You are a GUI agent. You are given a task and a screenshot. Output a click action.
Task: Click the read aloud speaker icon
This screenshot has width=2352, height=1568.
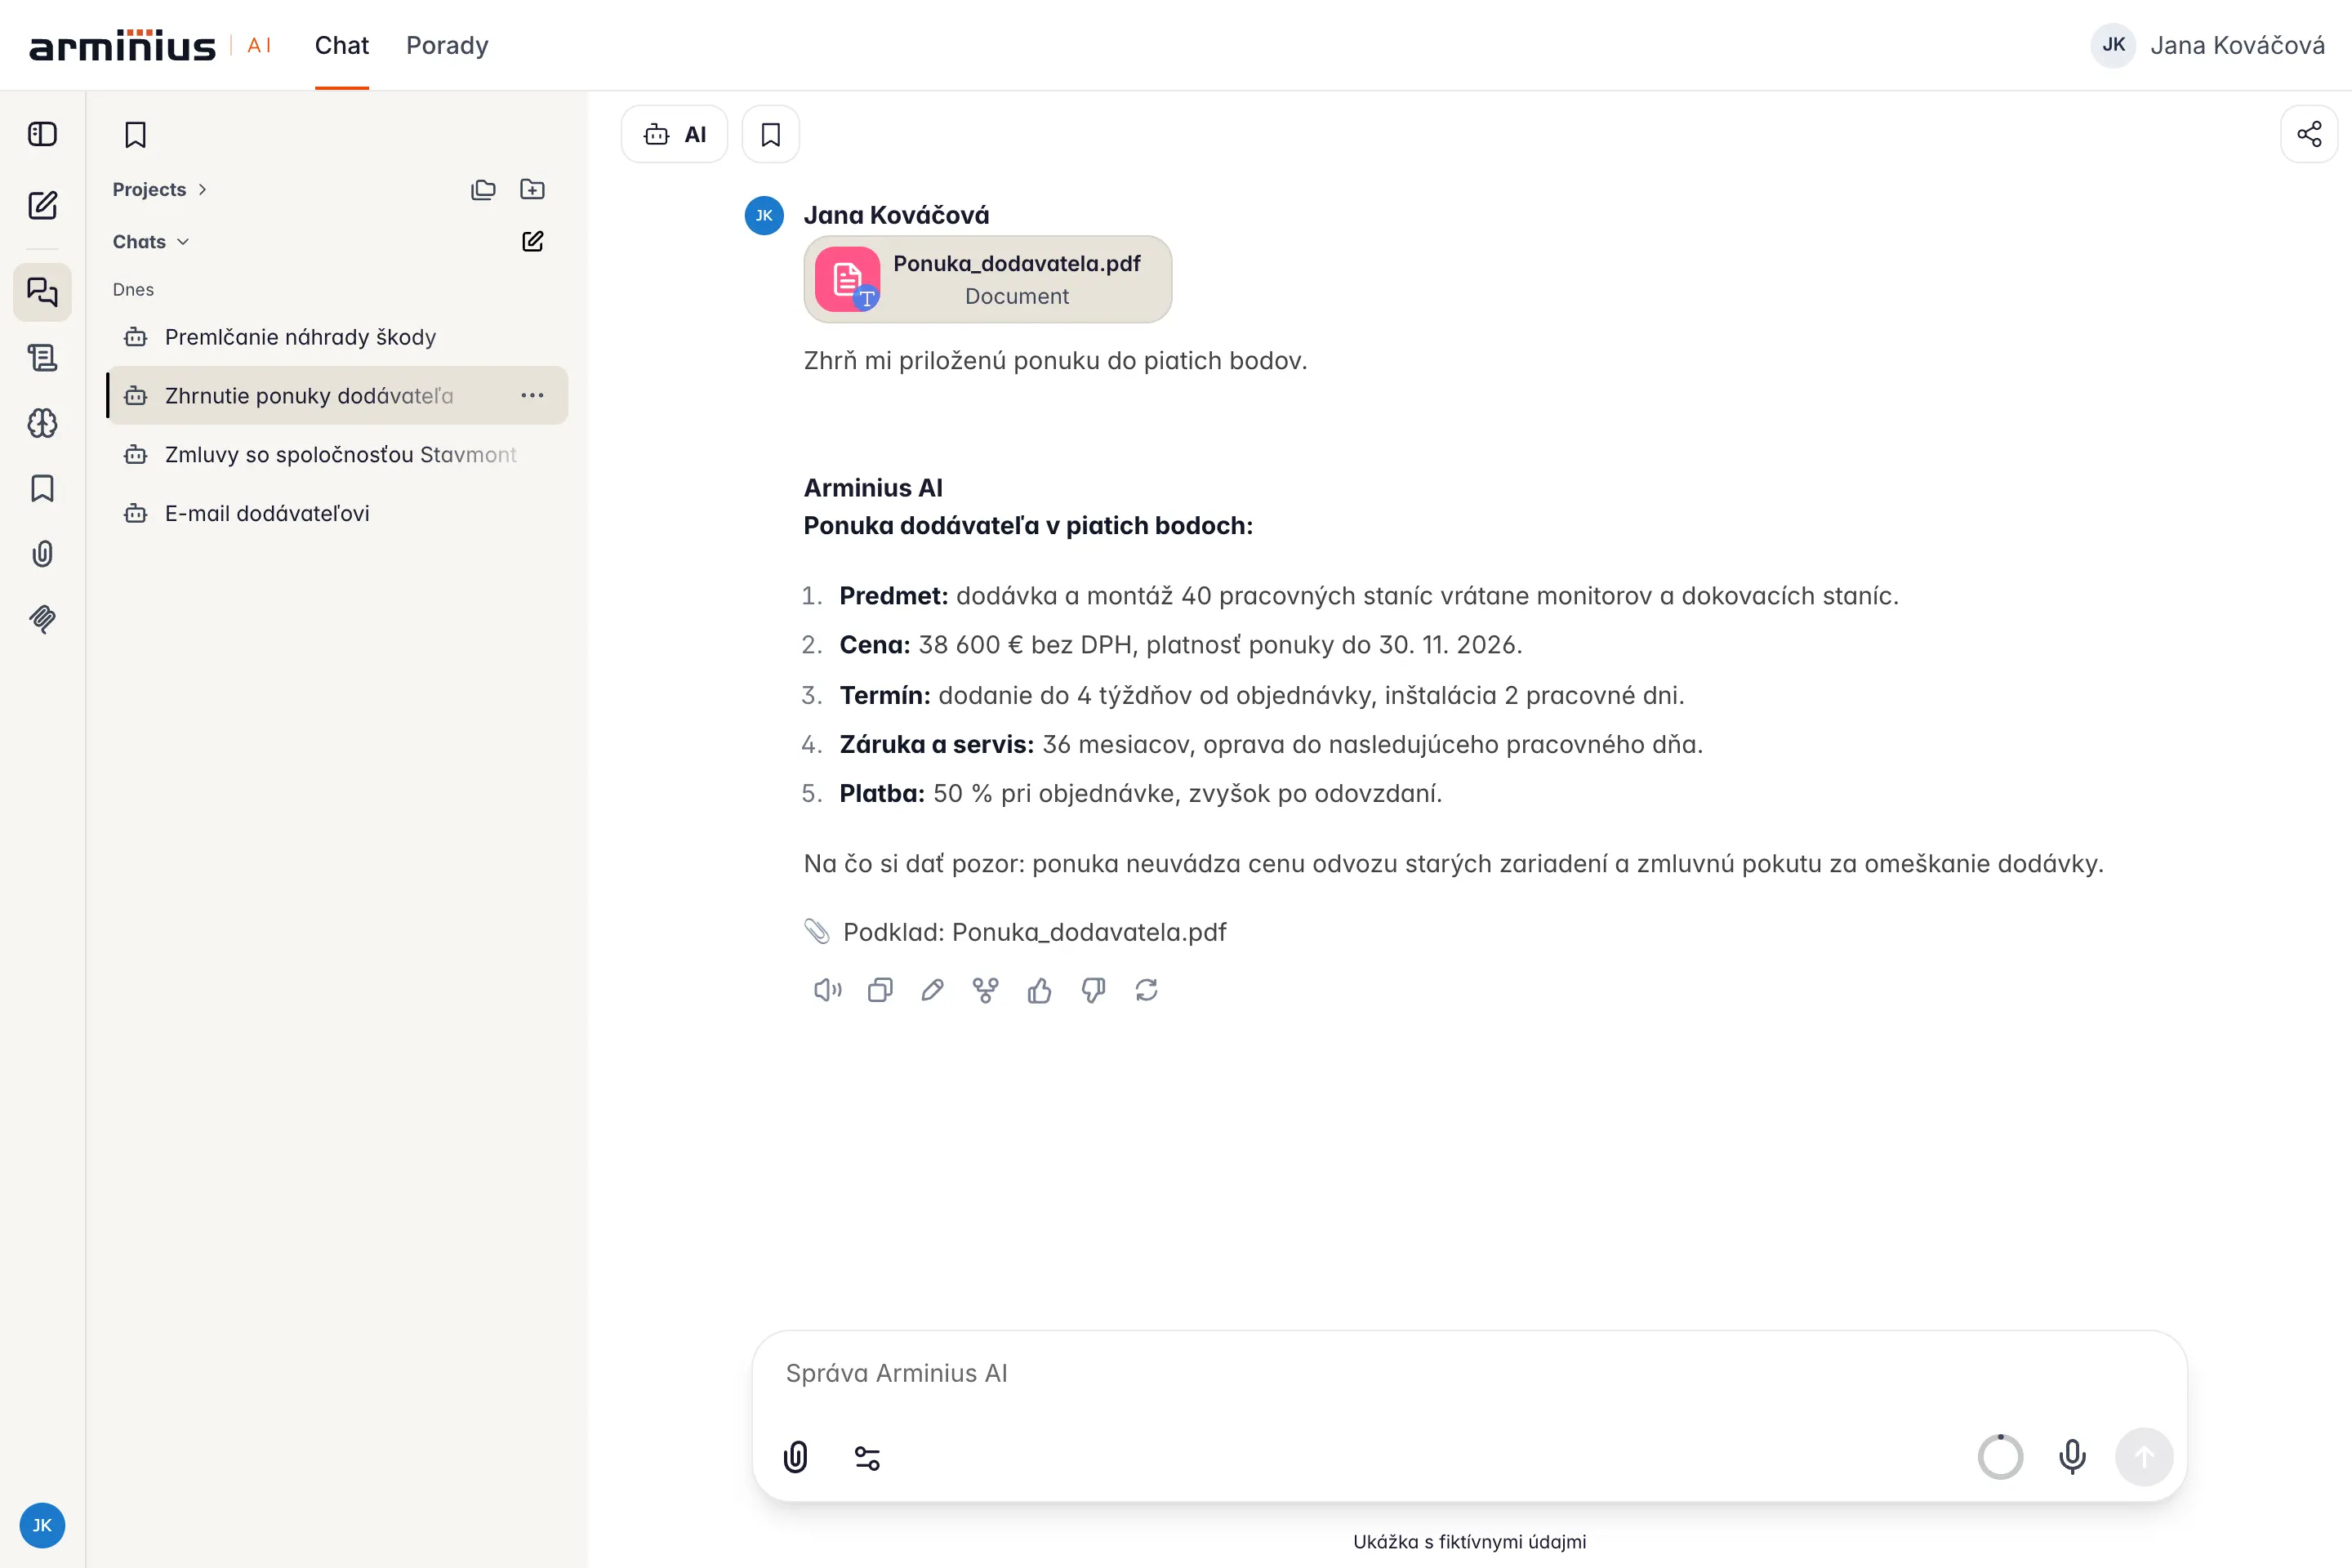click(827, 990)
